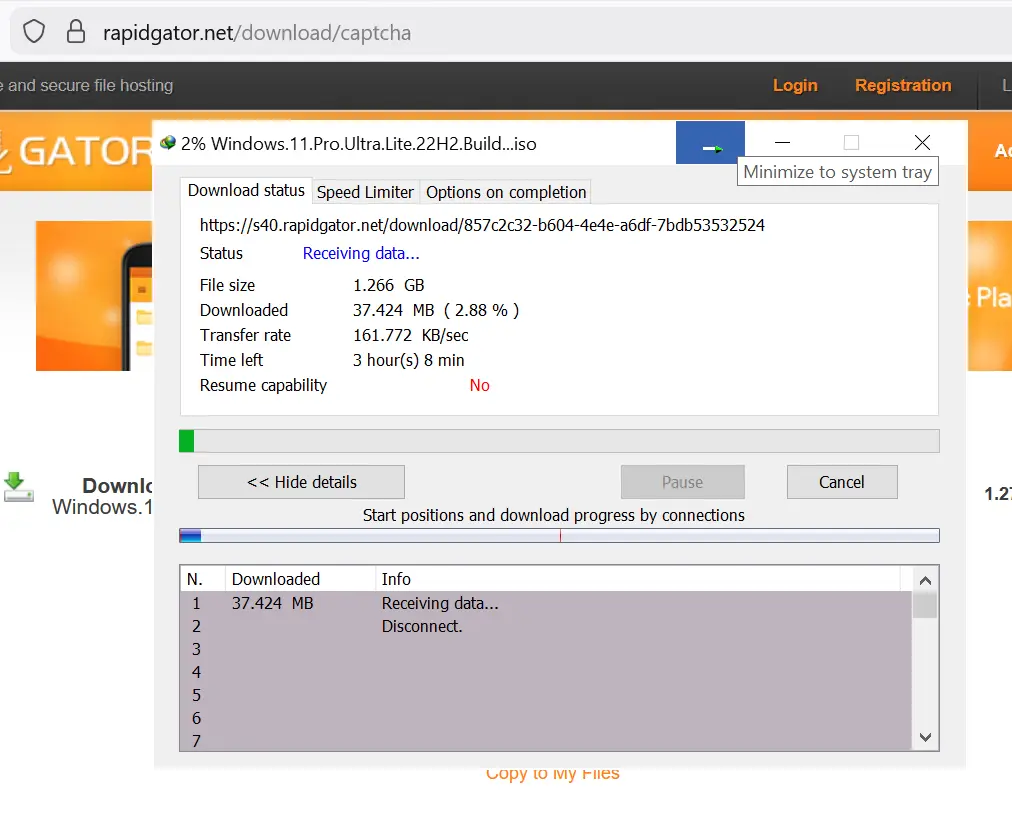Click the time left value 3 hour(s) 8 min
This screenshot has width=1012, height=827.
(409, 360)
